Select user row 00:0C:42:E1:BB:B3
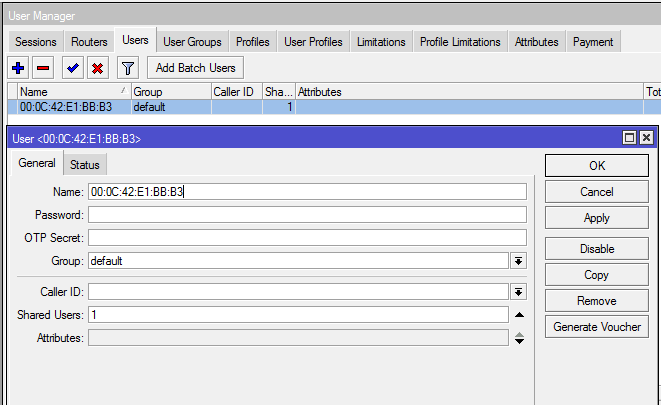Screen dimensions: 661x405 [65, 107]
